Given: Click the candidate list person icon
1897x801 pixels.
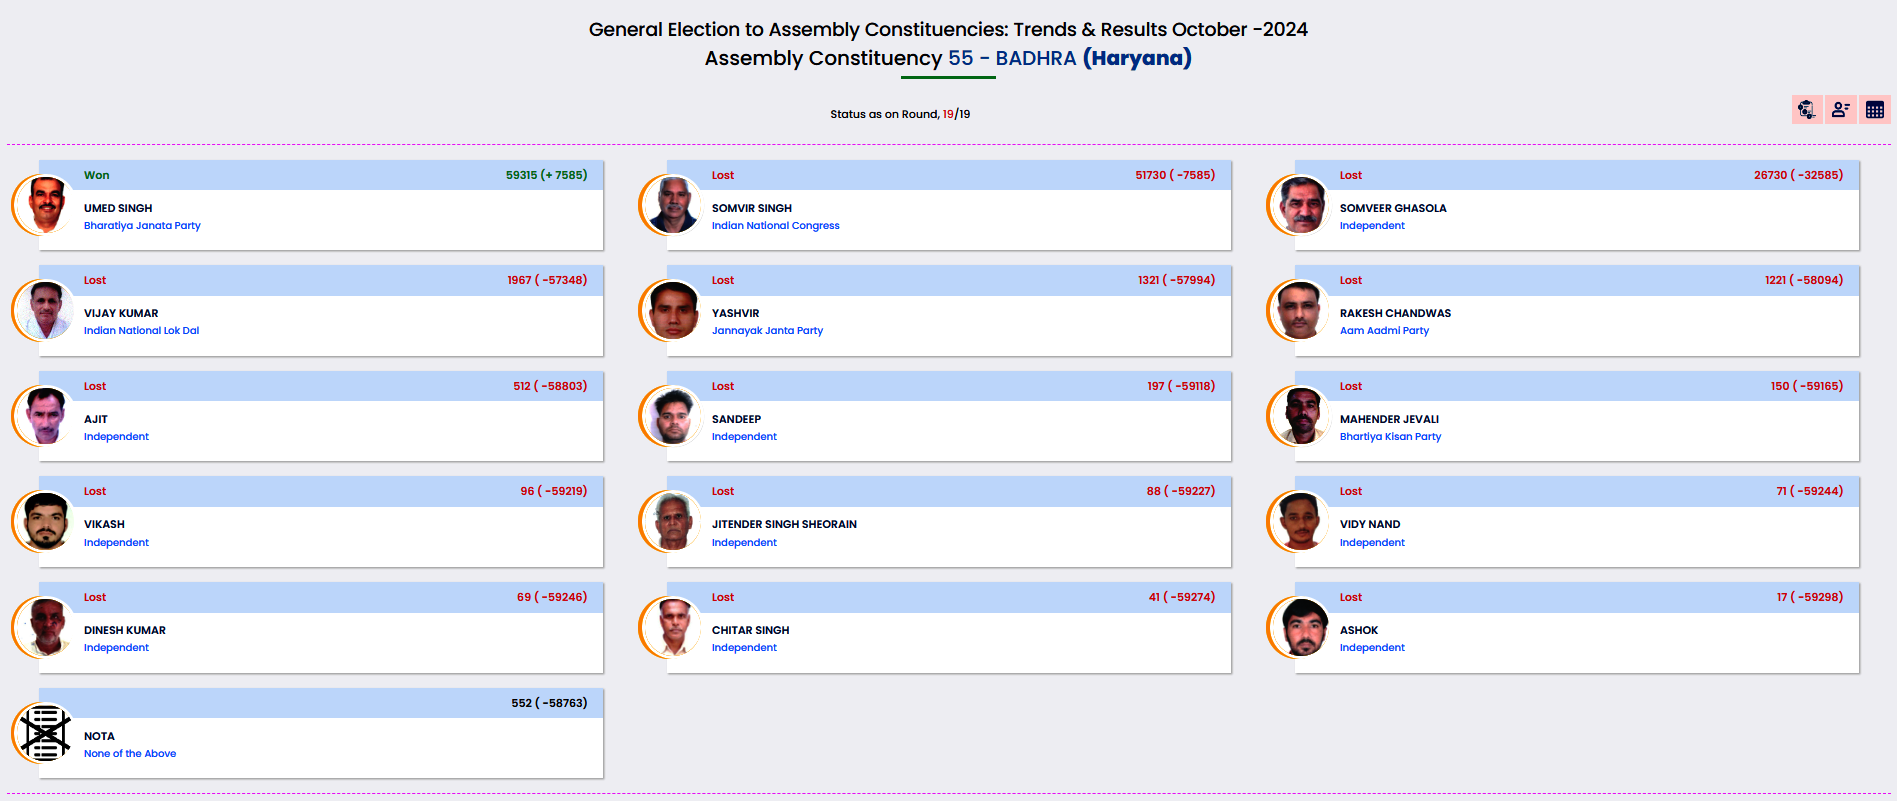Looking at the screenshot, I should [x=1840, y=110].
